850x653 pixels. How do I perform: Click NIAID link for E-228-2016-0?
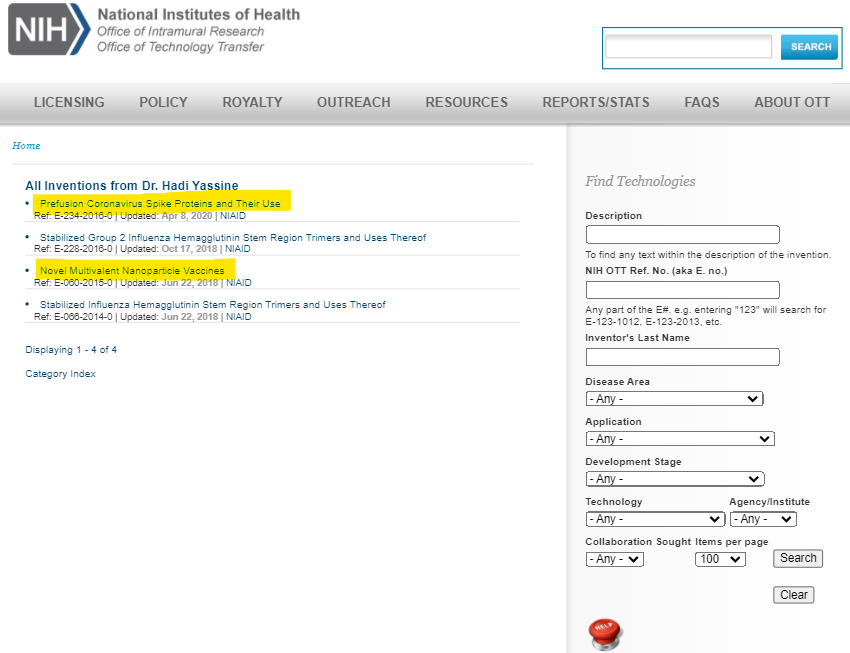point(237,249)
